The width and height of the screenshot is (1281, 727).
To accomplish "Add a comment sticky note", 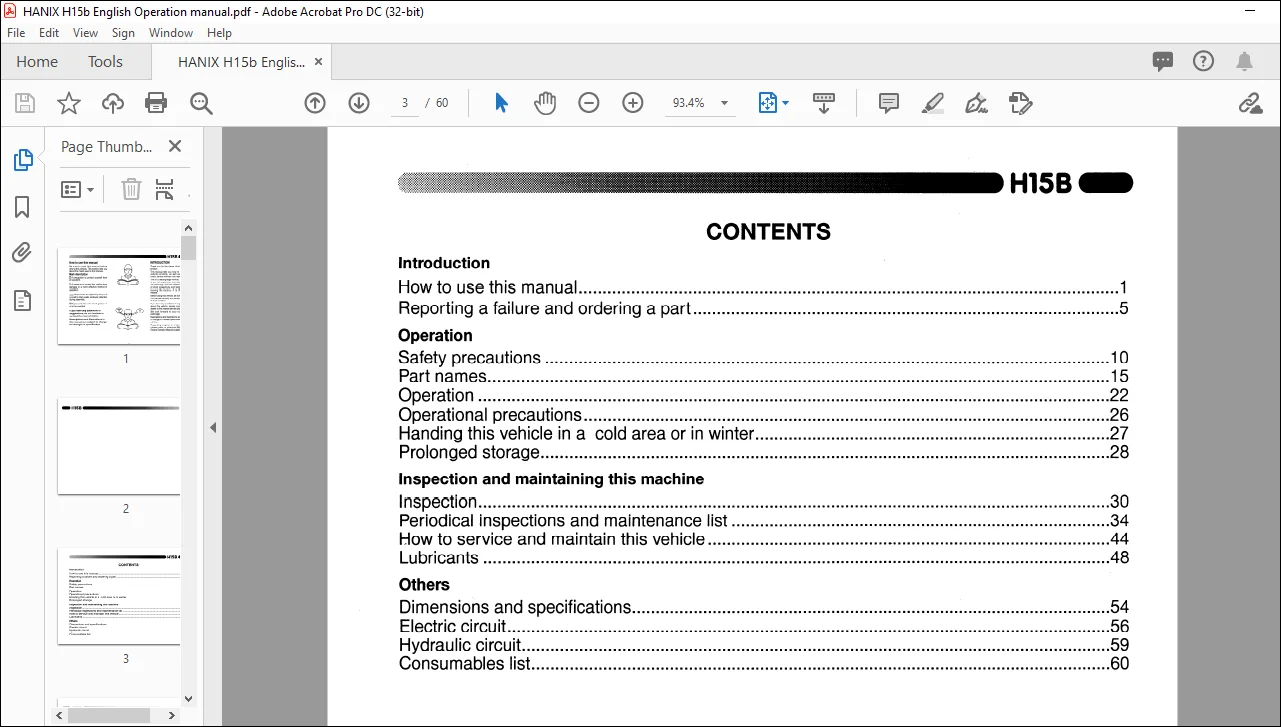I will coord(888,103).
